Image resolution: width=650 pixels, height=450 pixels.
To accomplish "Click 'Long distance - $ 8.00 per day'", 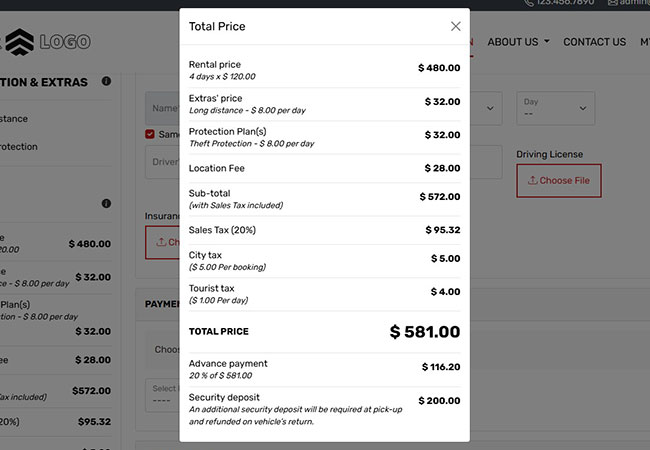I will (247, 110).
